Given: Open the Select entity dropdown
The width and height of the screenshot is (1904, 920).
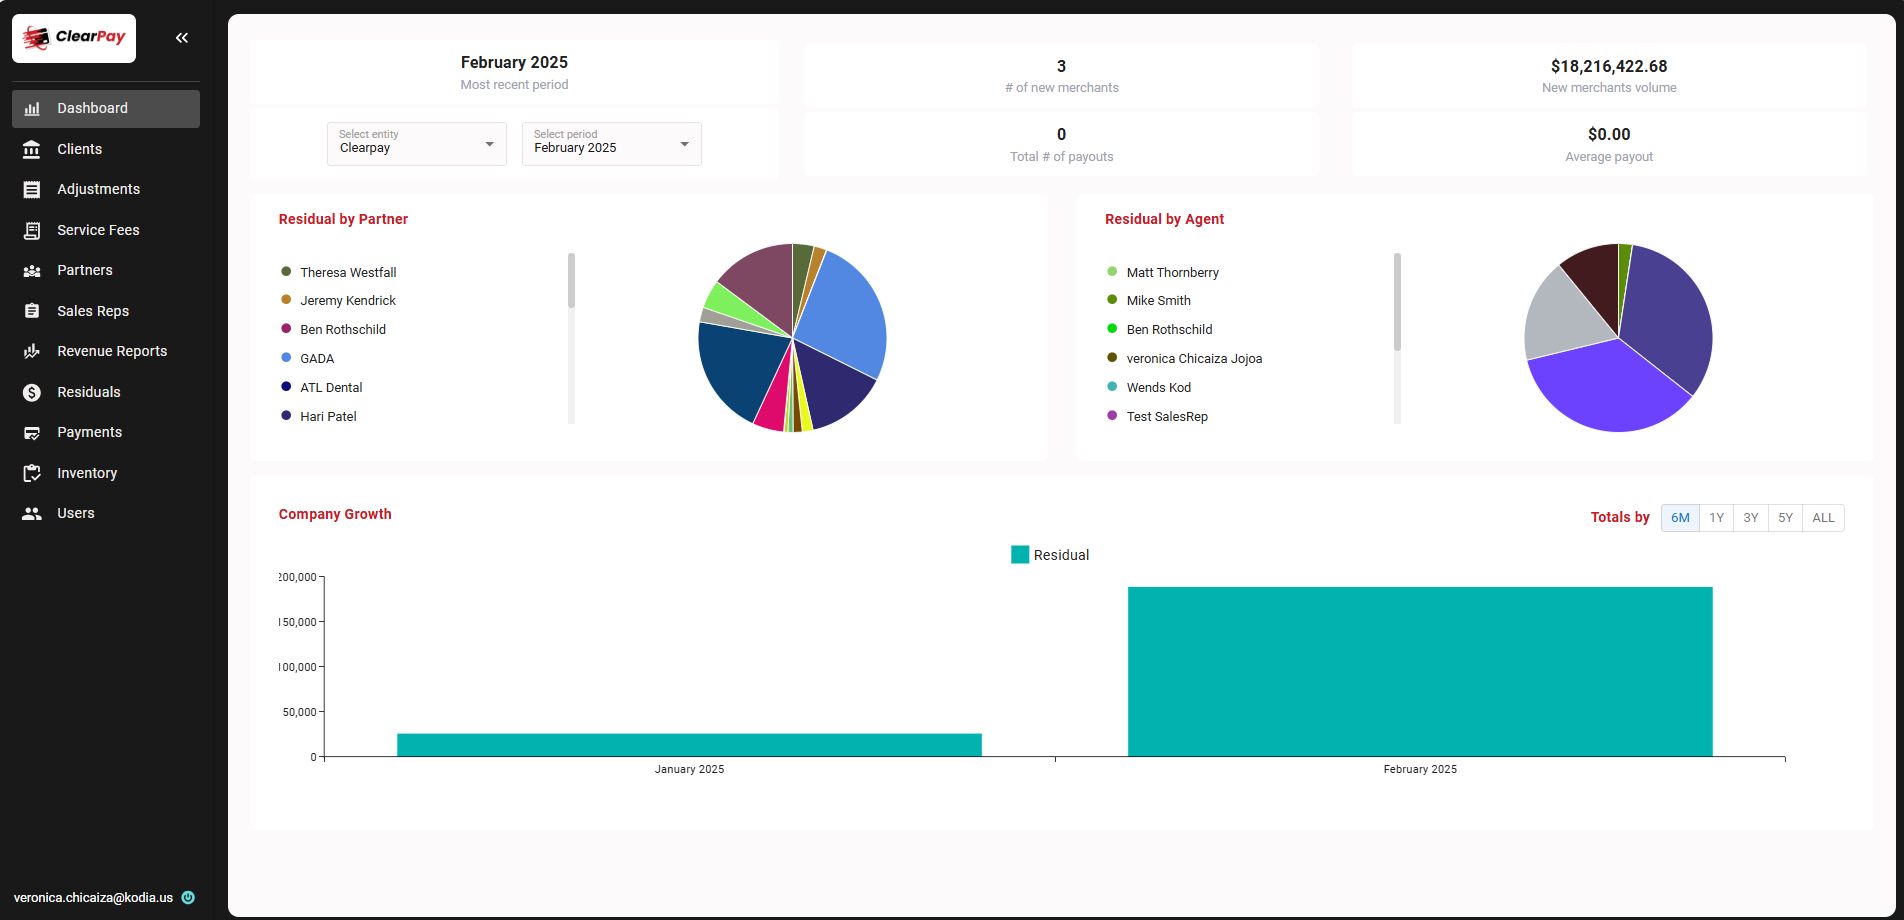Looking at the screenshot, I should click(416, 144).
